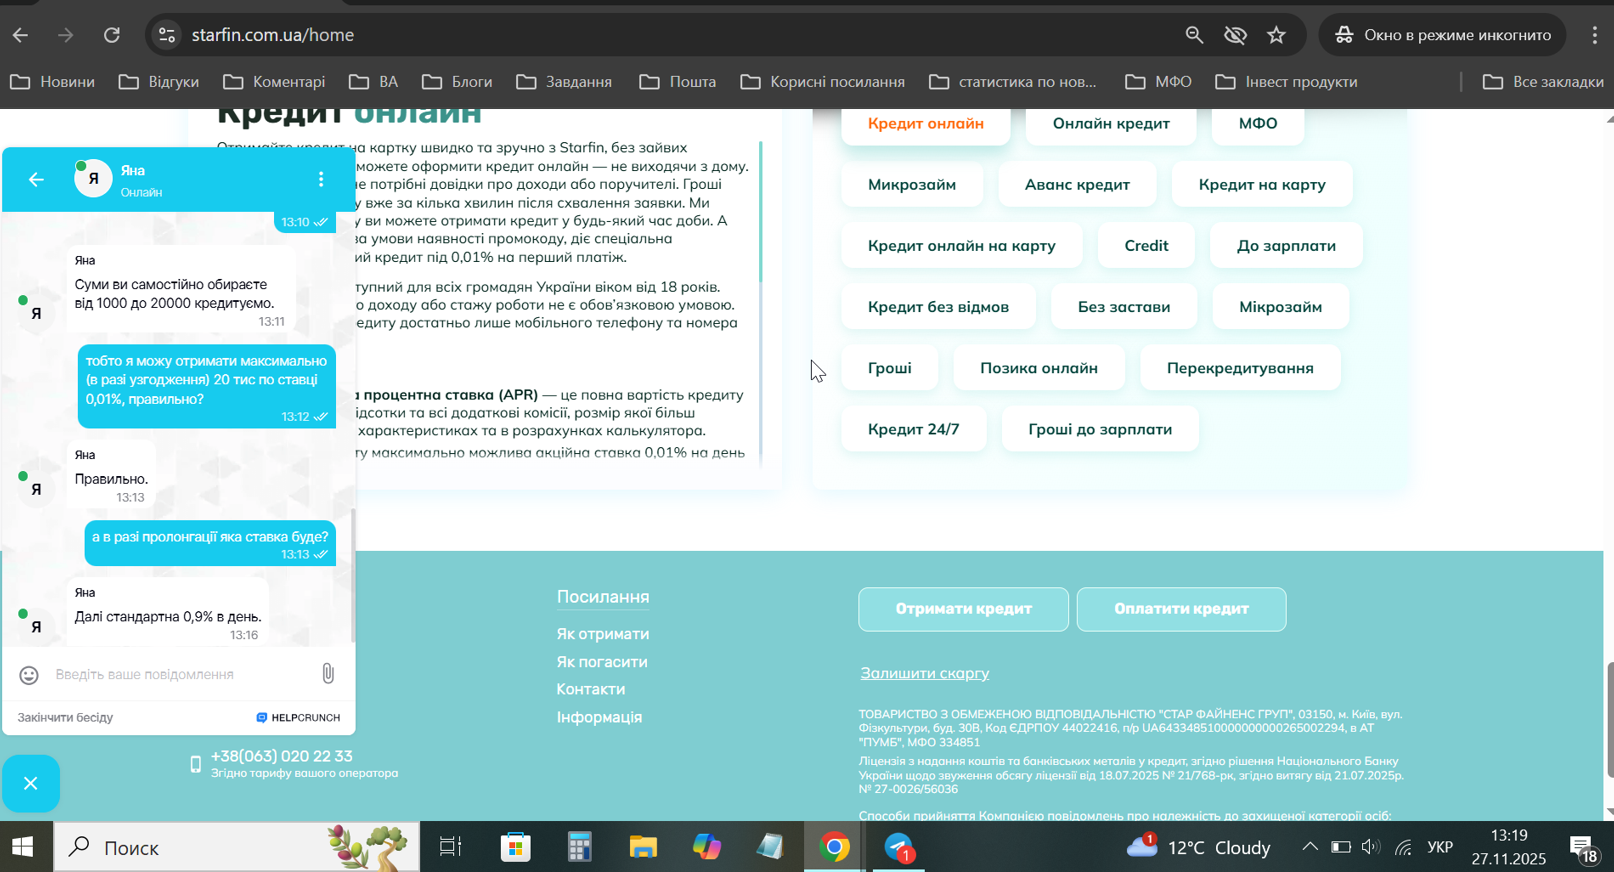
Task: Launch Microsoft Store from the taskbar
Action: (x=516, y=847)
